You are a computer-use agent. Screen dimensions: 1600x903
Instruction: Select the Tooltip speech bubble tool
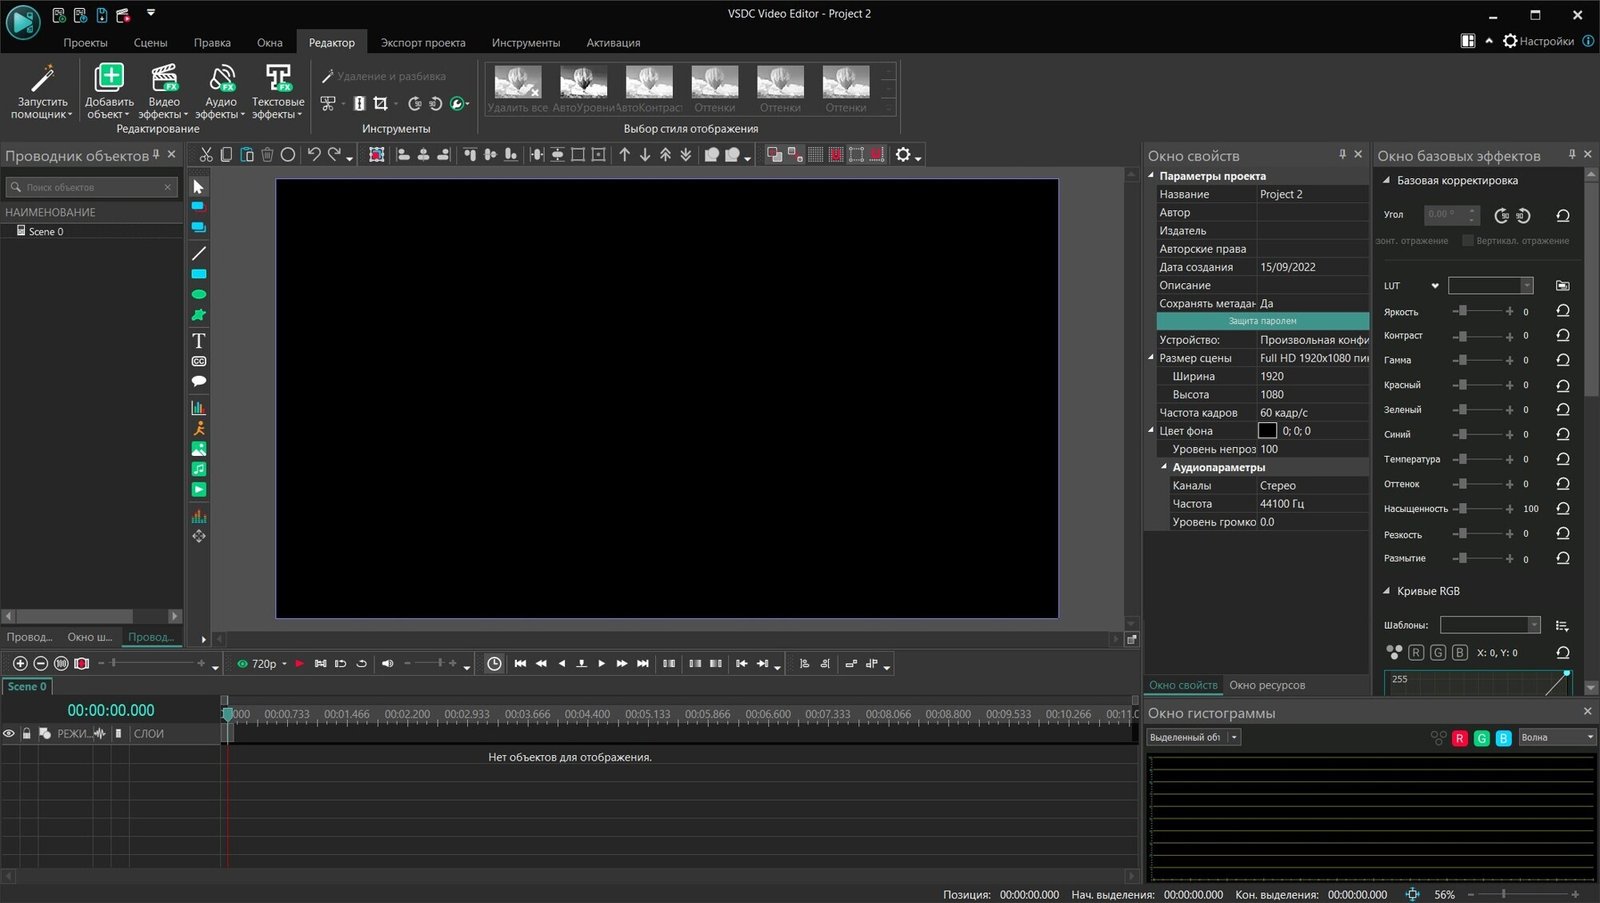(x=199, y=381)
